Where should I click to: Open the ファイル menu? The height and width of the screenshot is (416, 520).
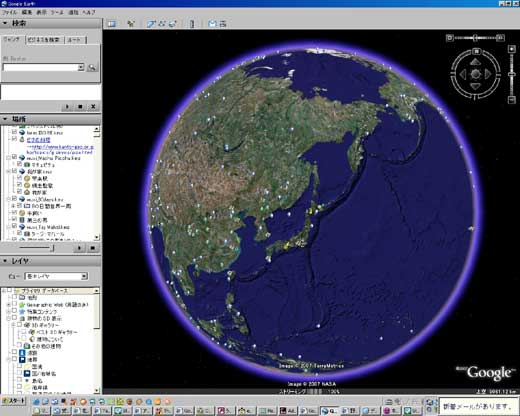(10, 12)
